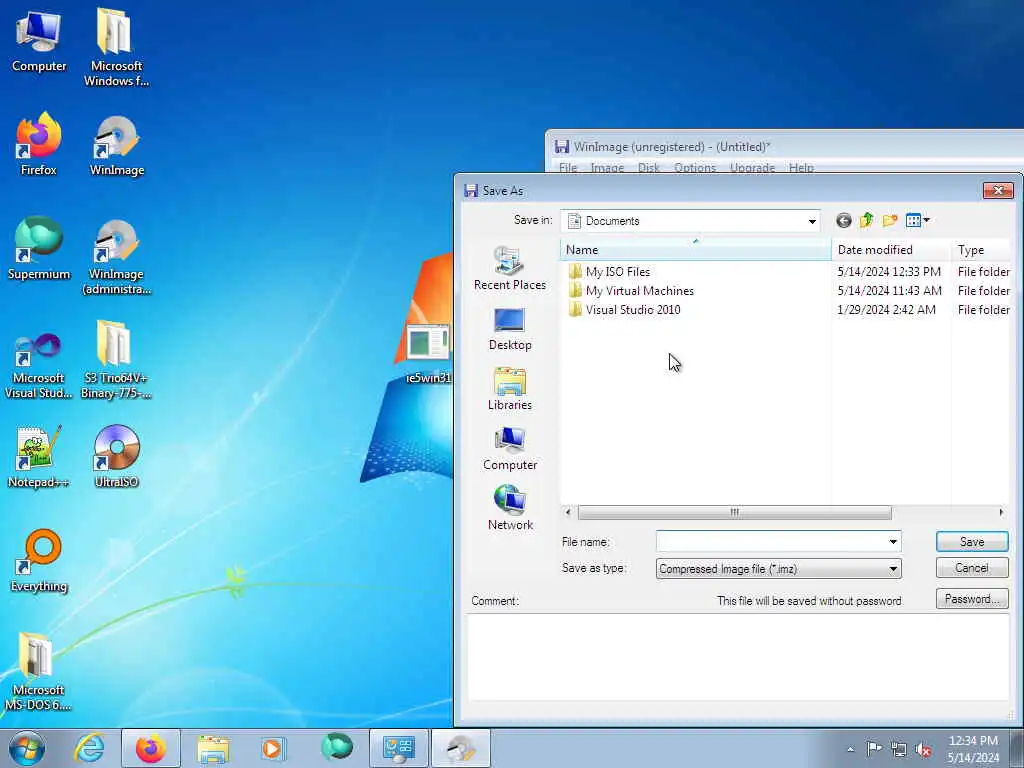Go back to the last folder visited
1024x768 pixels.
tap(844, 221)
